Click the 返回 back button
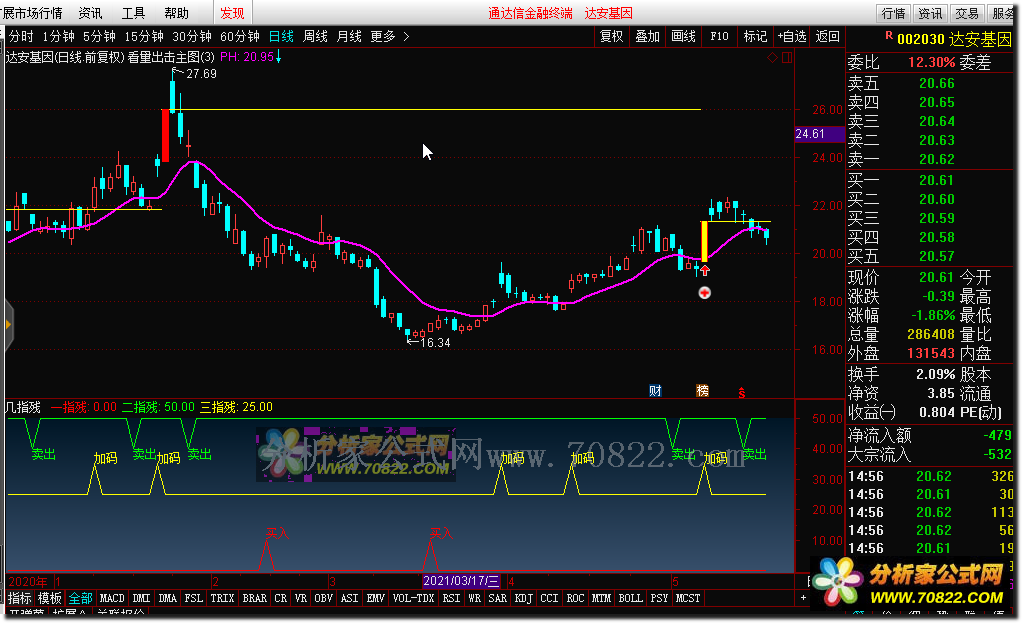The width and height of the screenshot is (1023, 623). (x=827, y=37)
